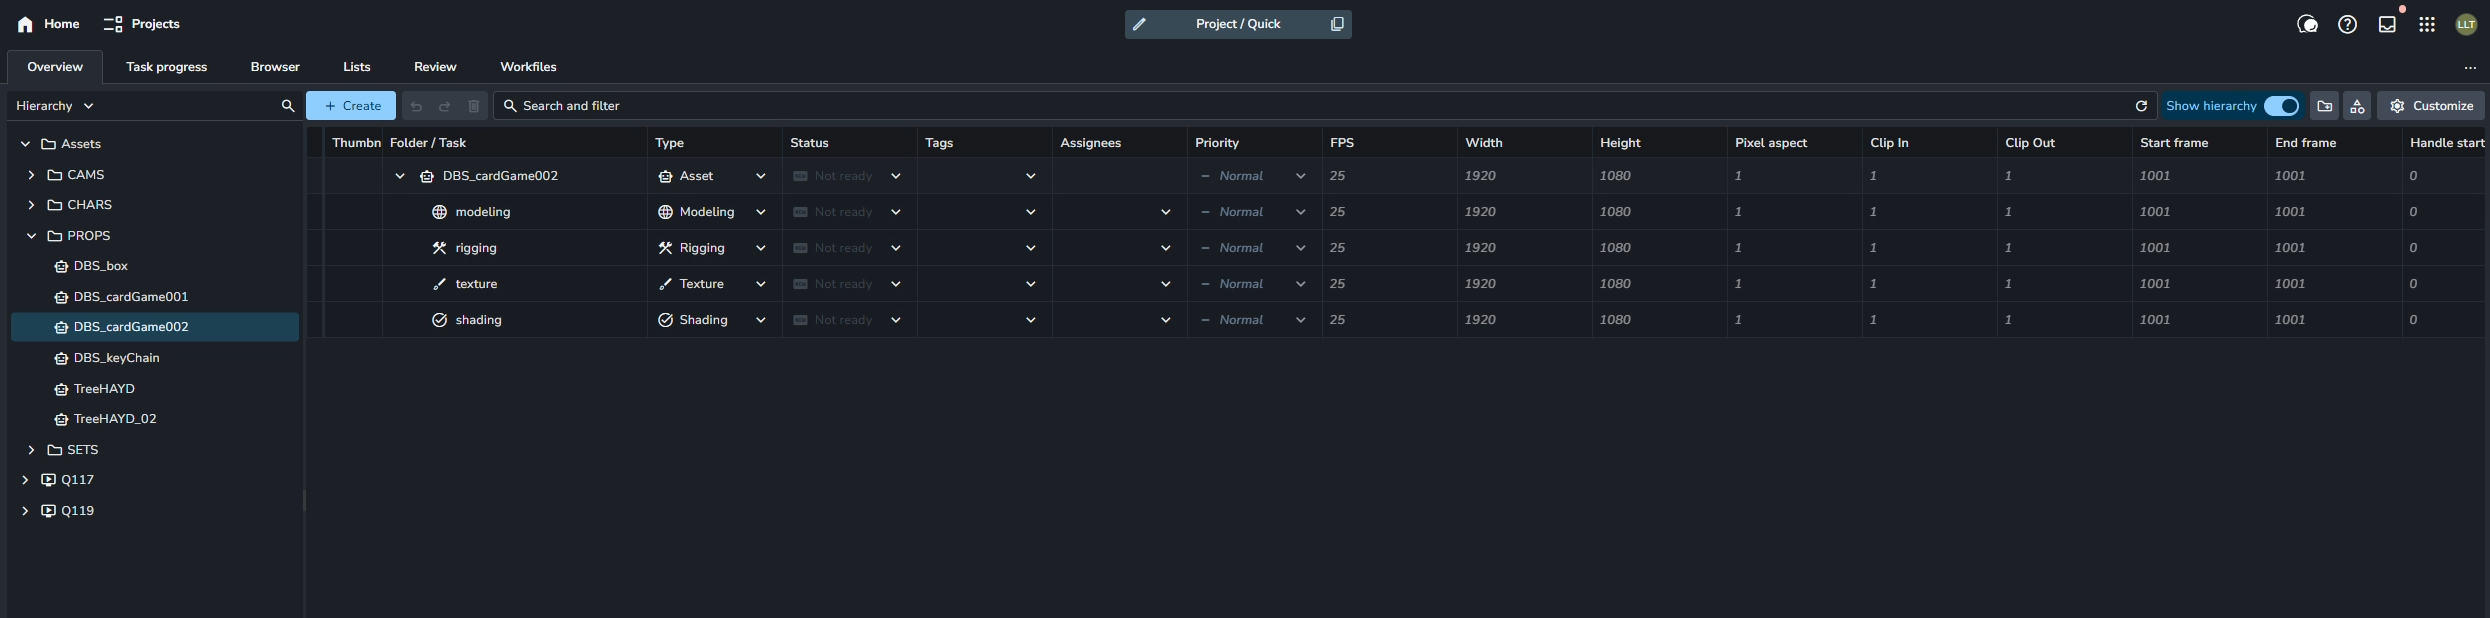Click the add-folder icon next to hierarchy toggle

2325,106
